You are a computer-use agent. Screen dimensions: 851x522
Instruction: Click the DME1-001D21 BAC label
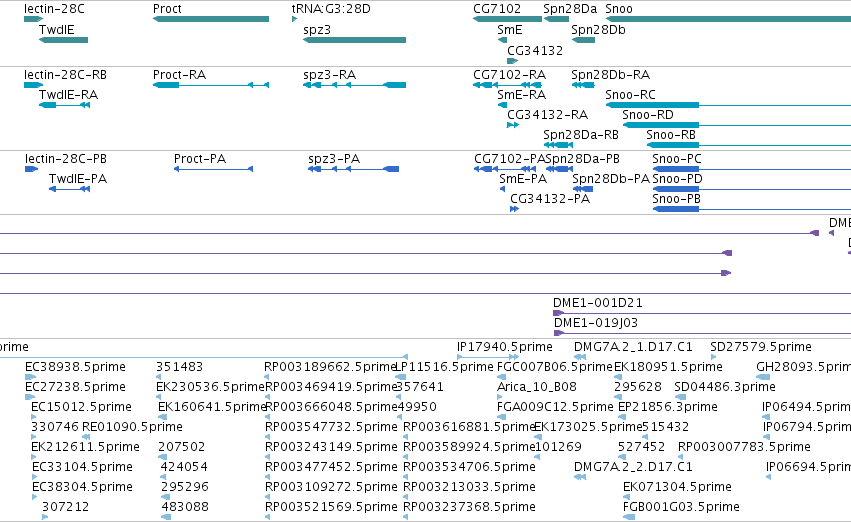pyautogui.click(x=598, y=302)
